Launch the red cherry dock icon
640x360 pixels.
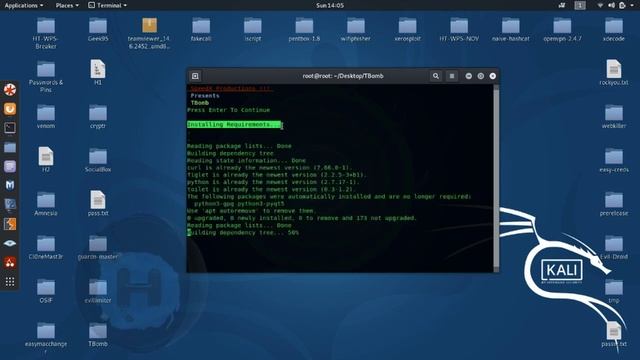(x=10, y=262)
